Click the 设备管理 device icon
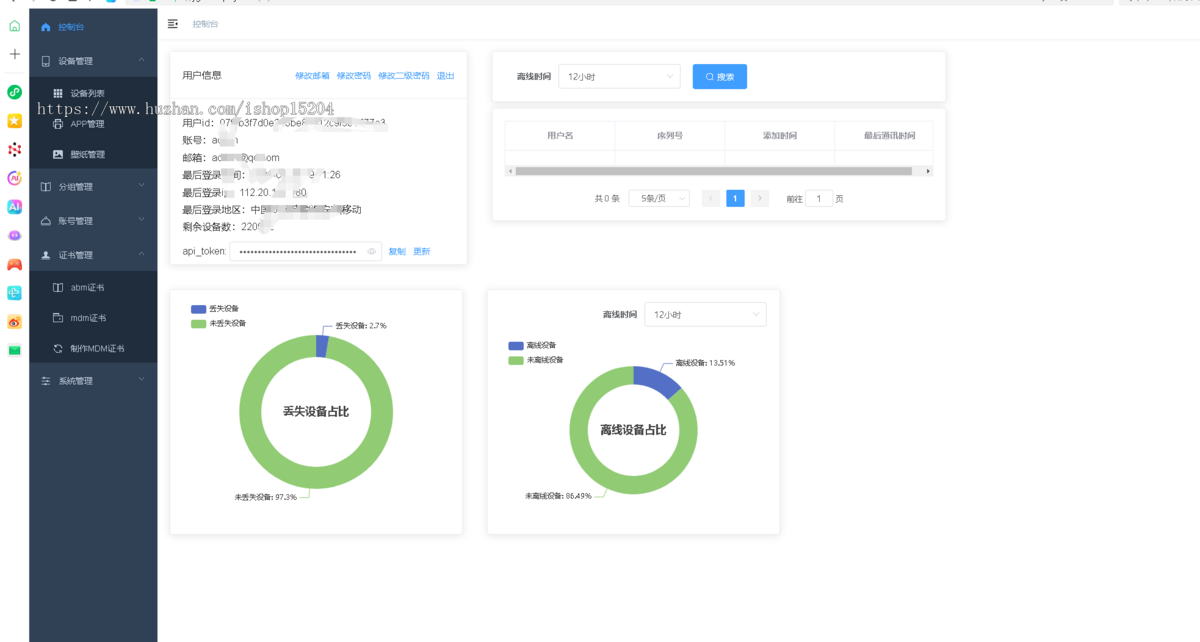1200x642 pixels. (46, 61)
